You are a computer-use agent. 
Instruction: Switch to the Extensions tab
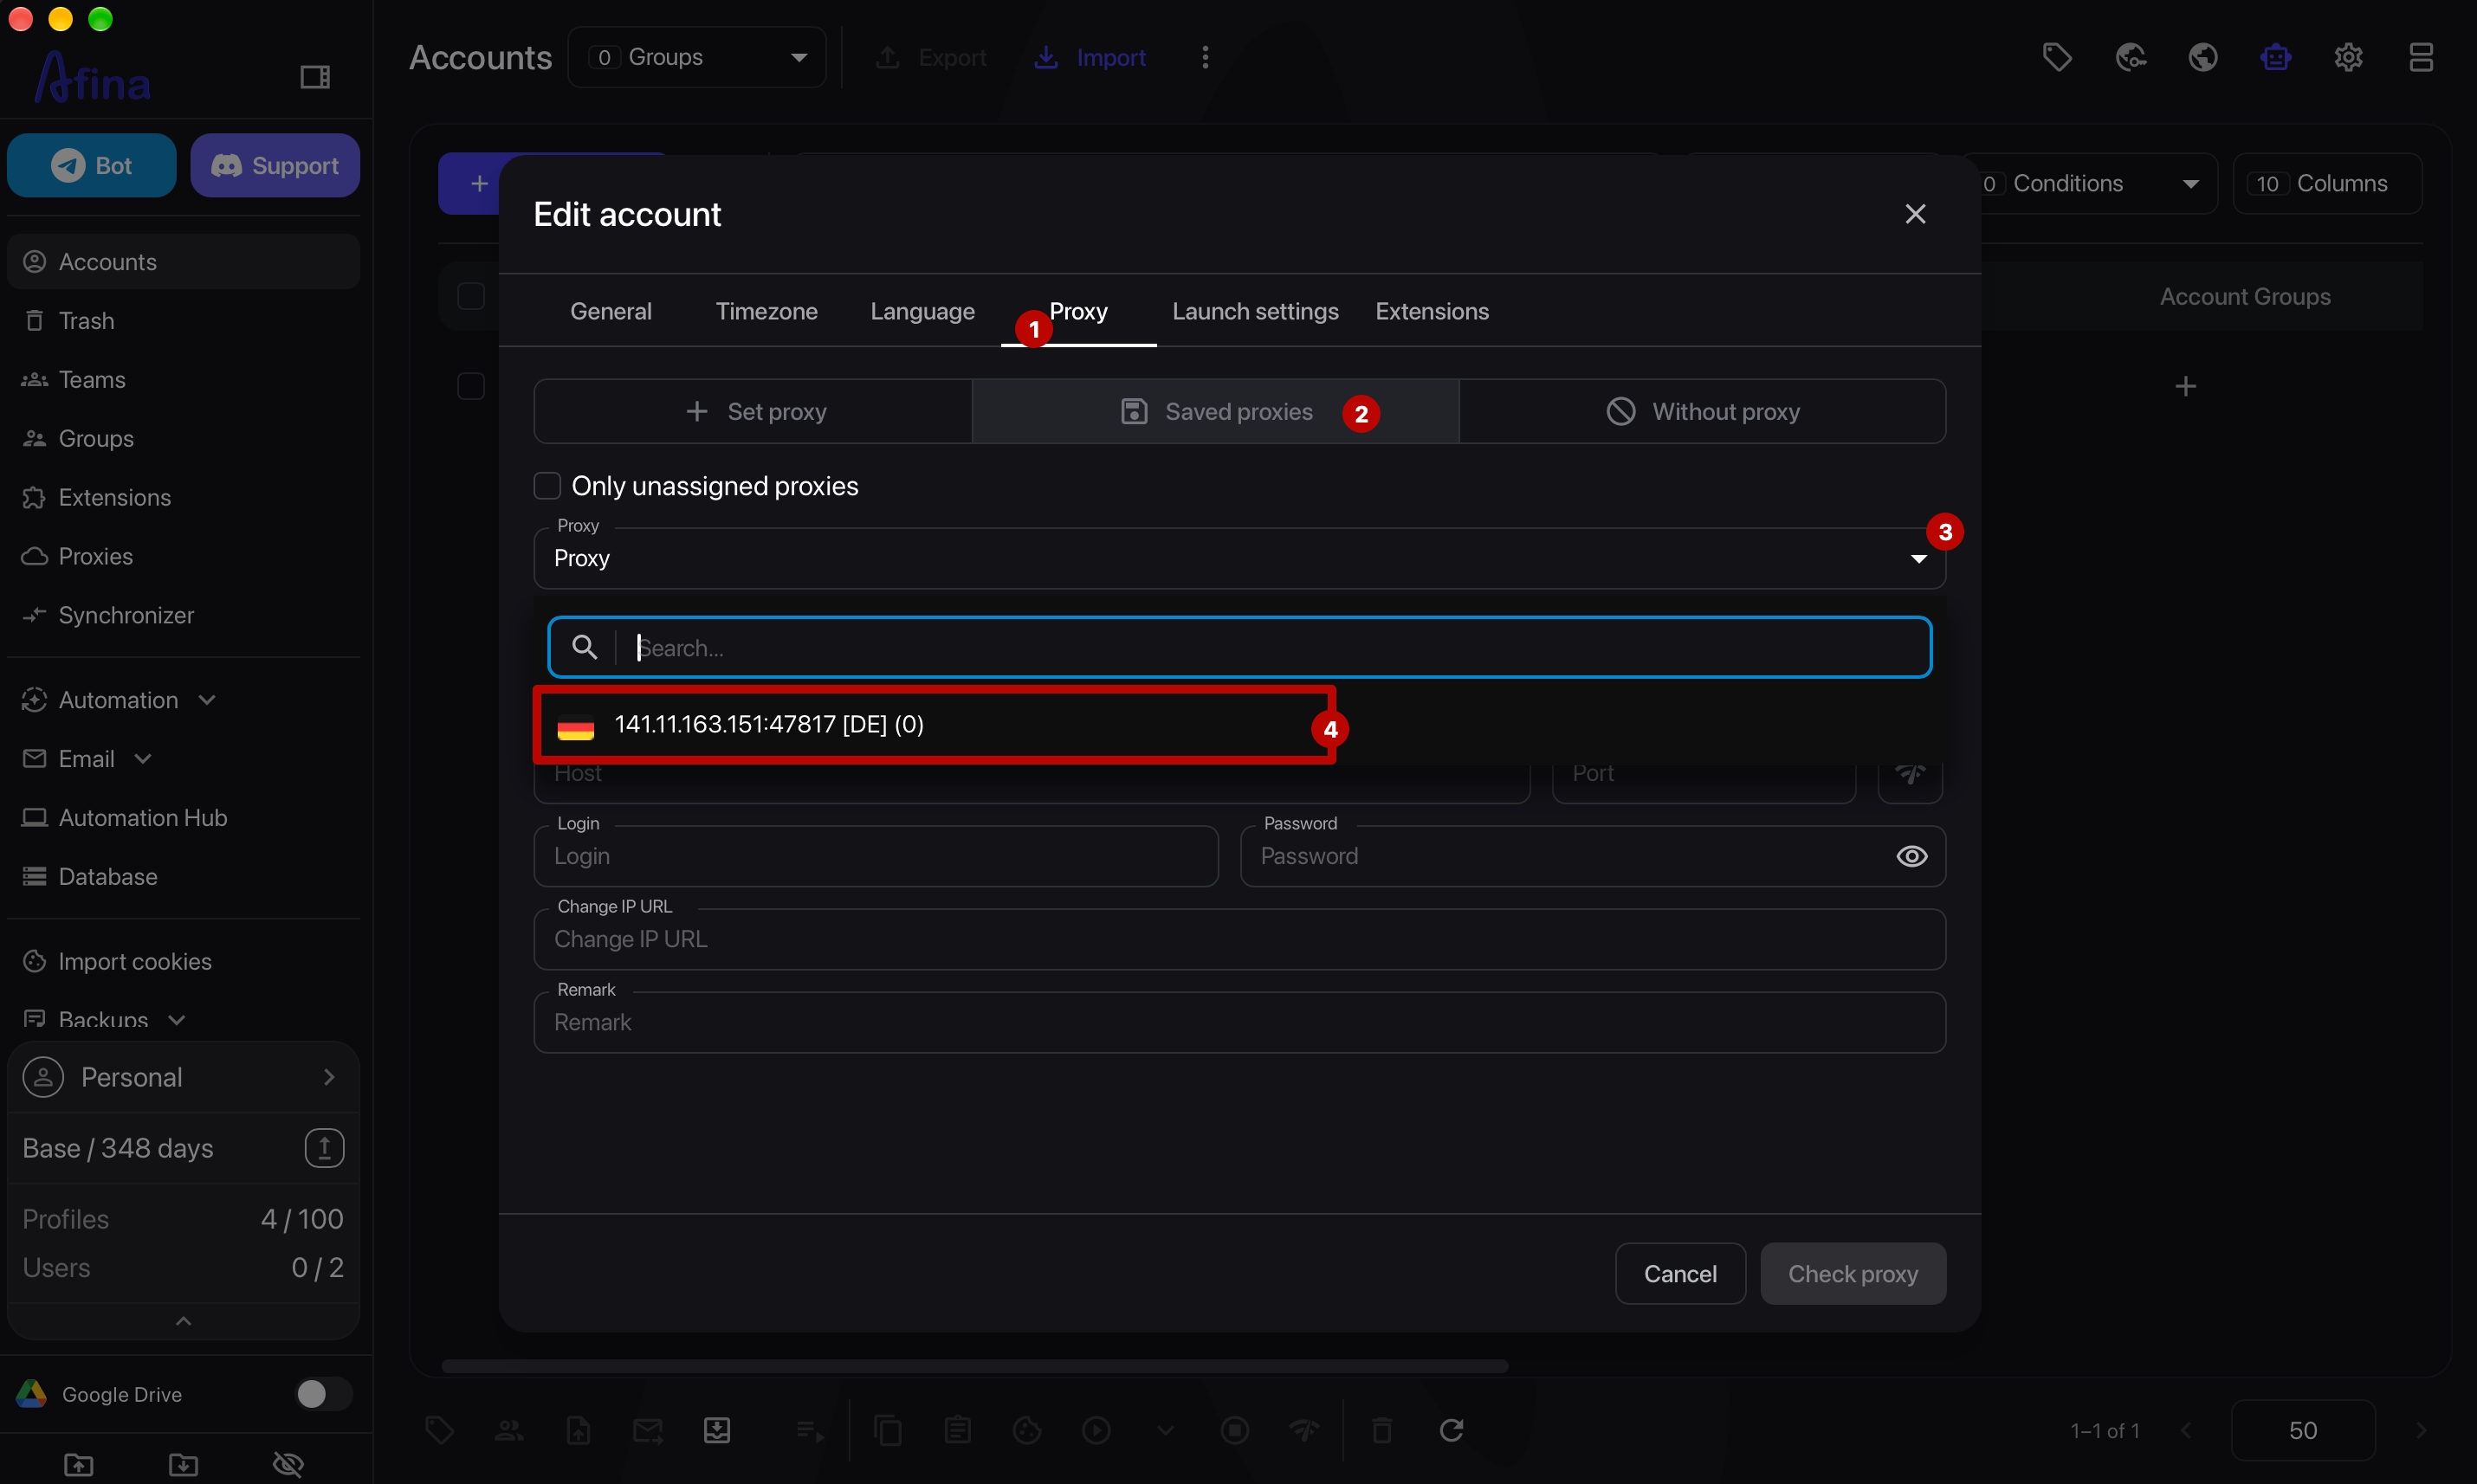tap(1431, 311)
